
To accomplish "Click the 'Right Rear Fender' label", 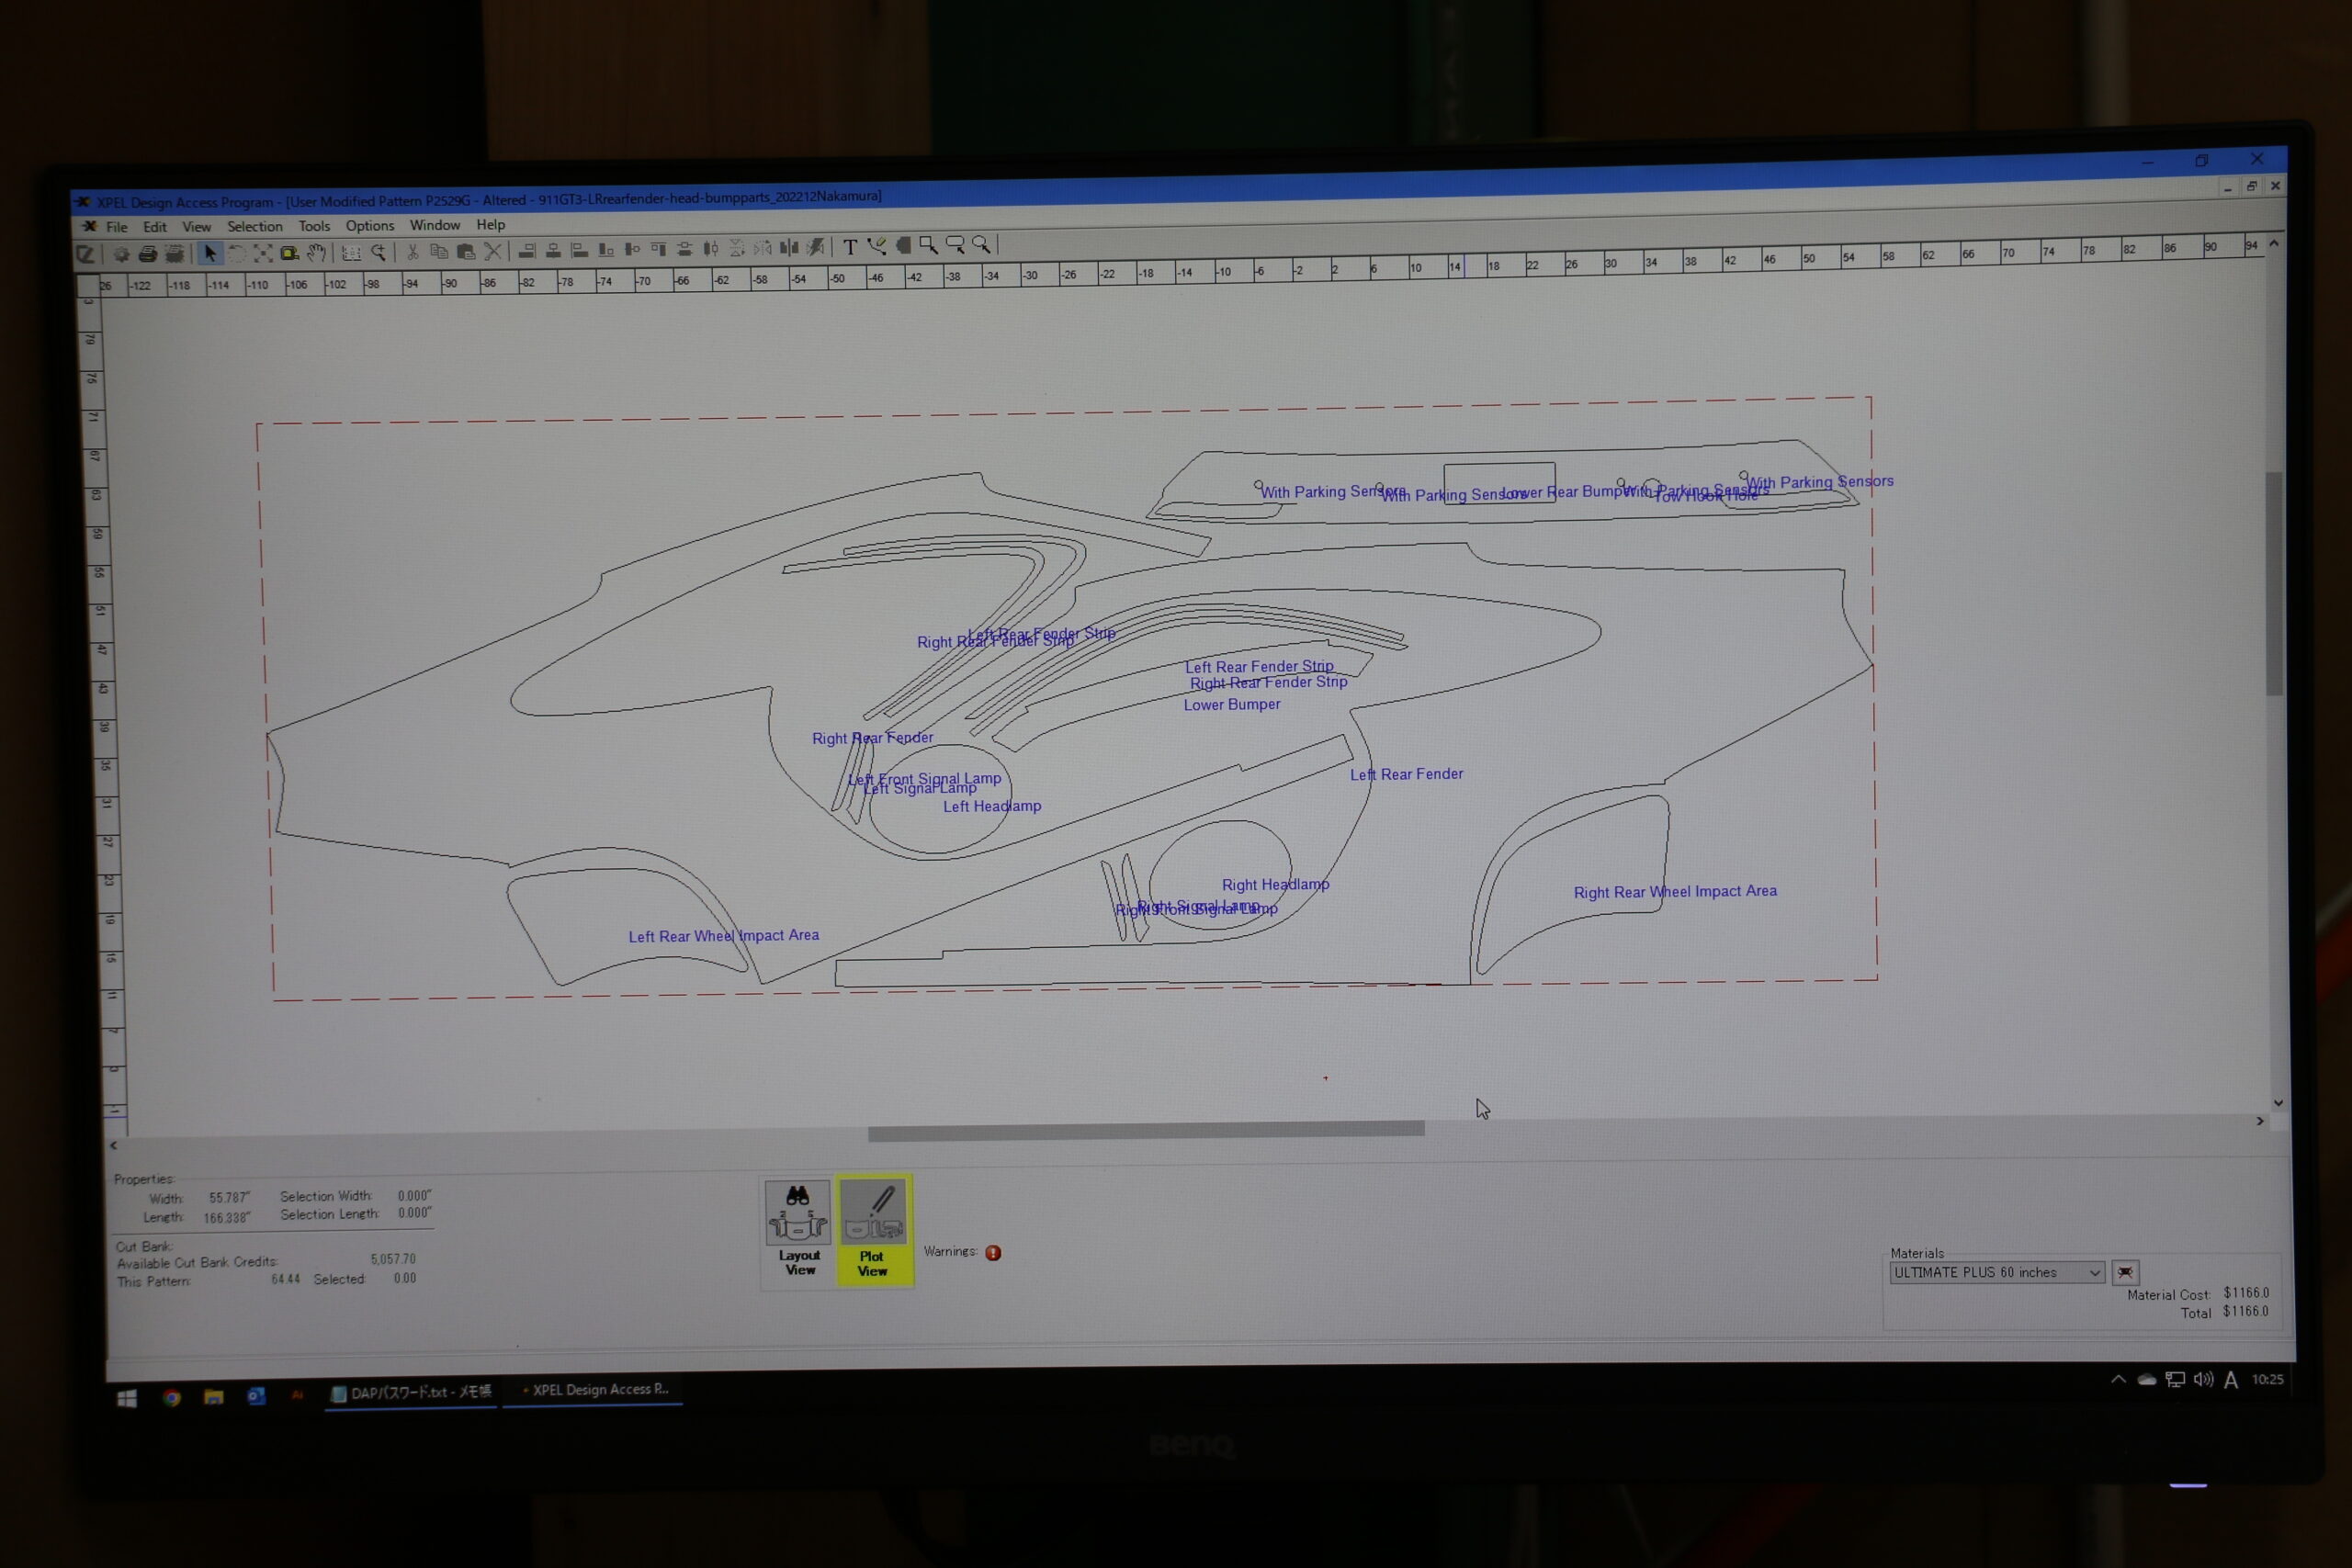I will click(x=872, y=738).
